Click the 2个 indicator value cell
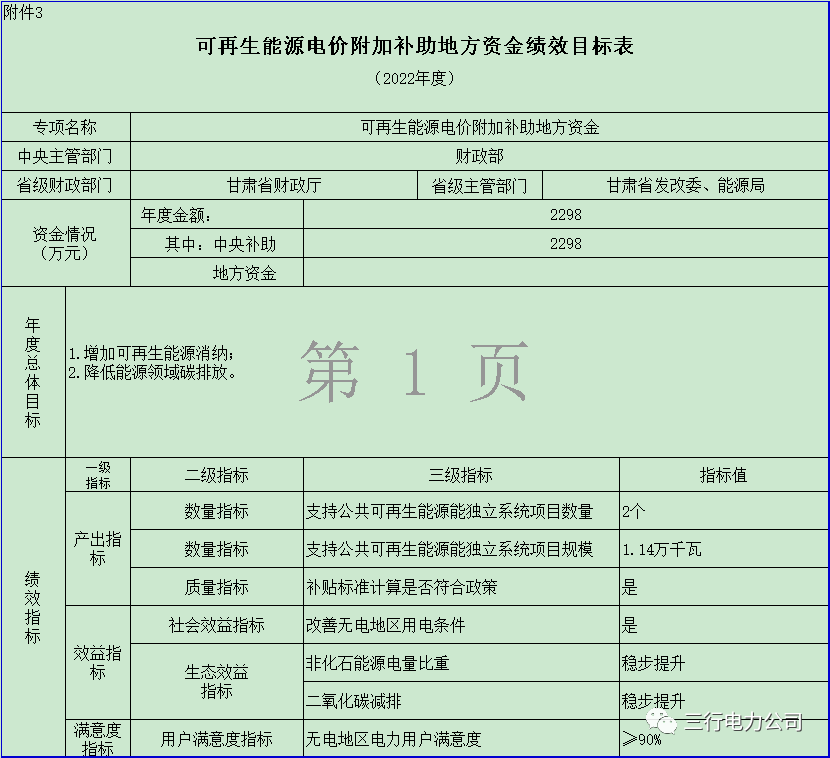The image size is (830, 758). click(x=723, y=511)
